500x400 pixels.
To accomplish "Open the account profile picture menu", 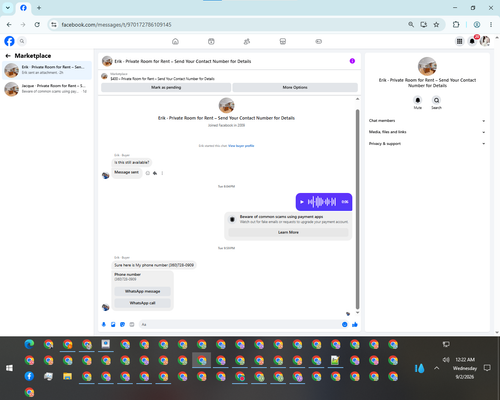I will (x=485, y=41).
